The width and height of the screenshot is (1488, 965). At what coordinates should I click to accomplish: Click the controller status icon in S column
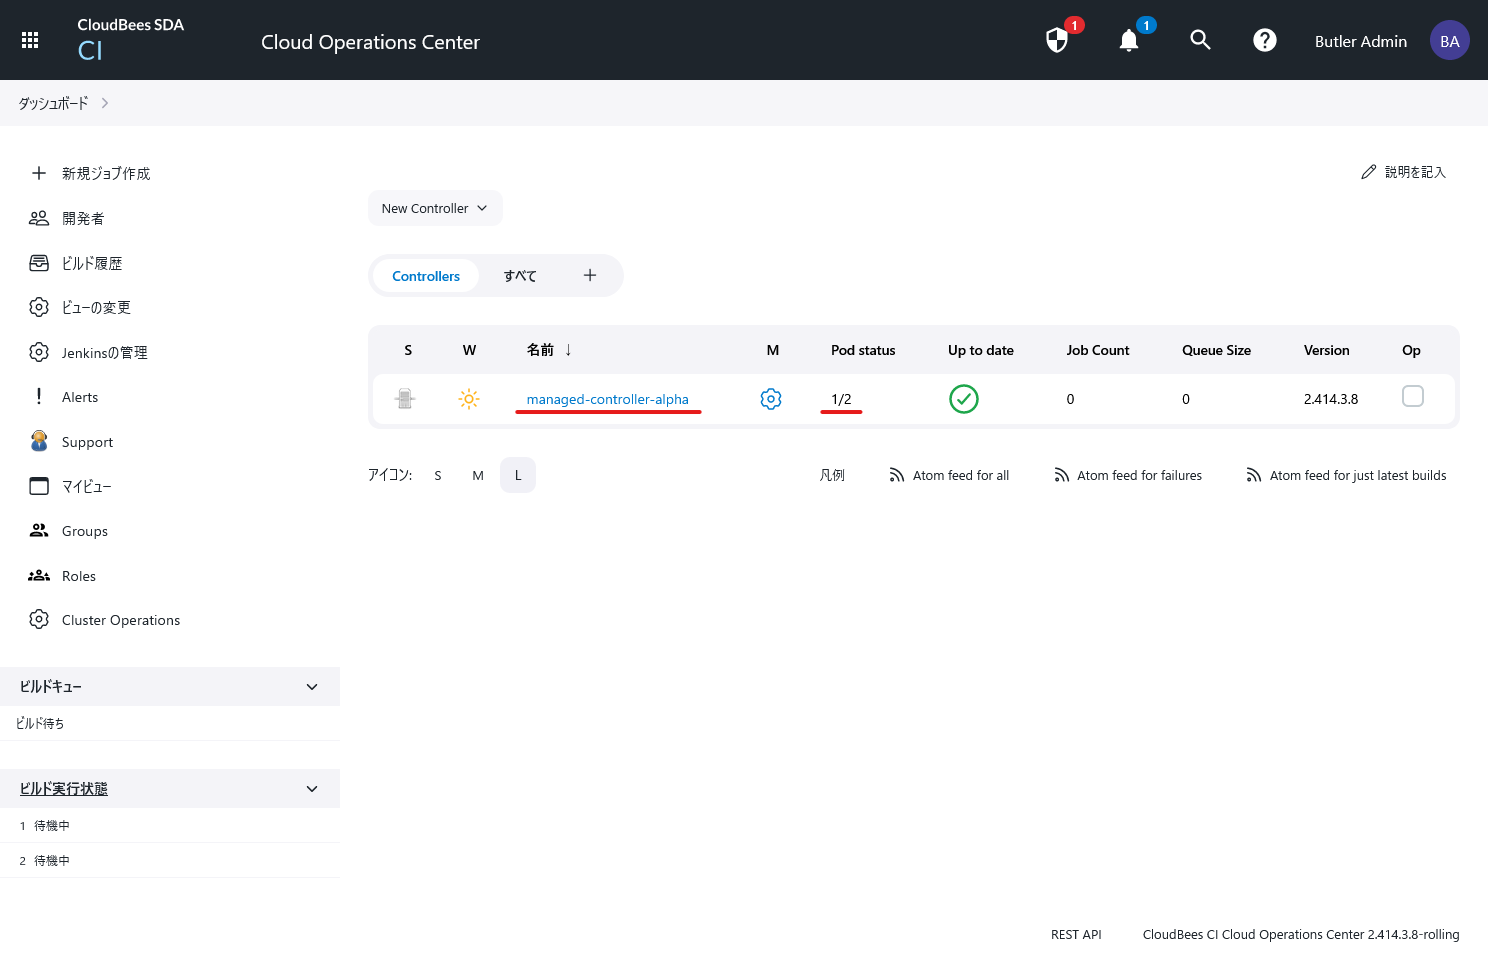click(x=405, y=399)
